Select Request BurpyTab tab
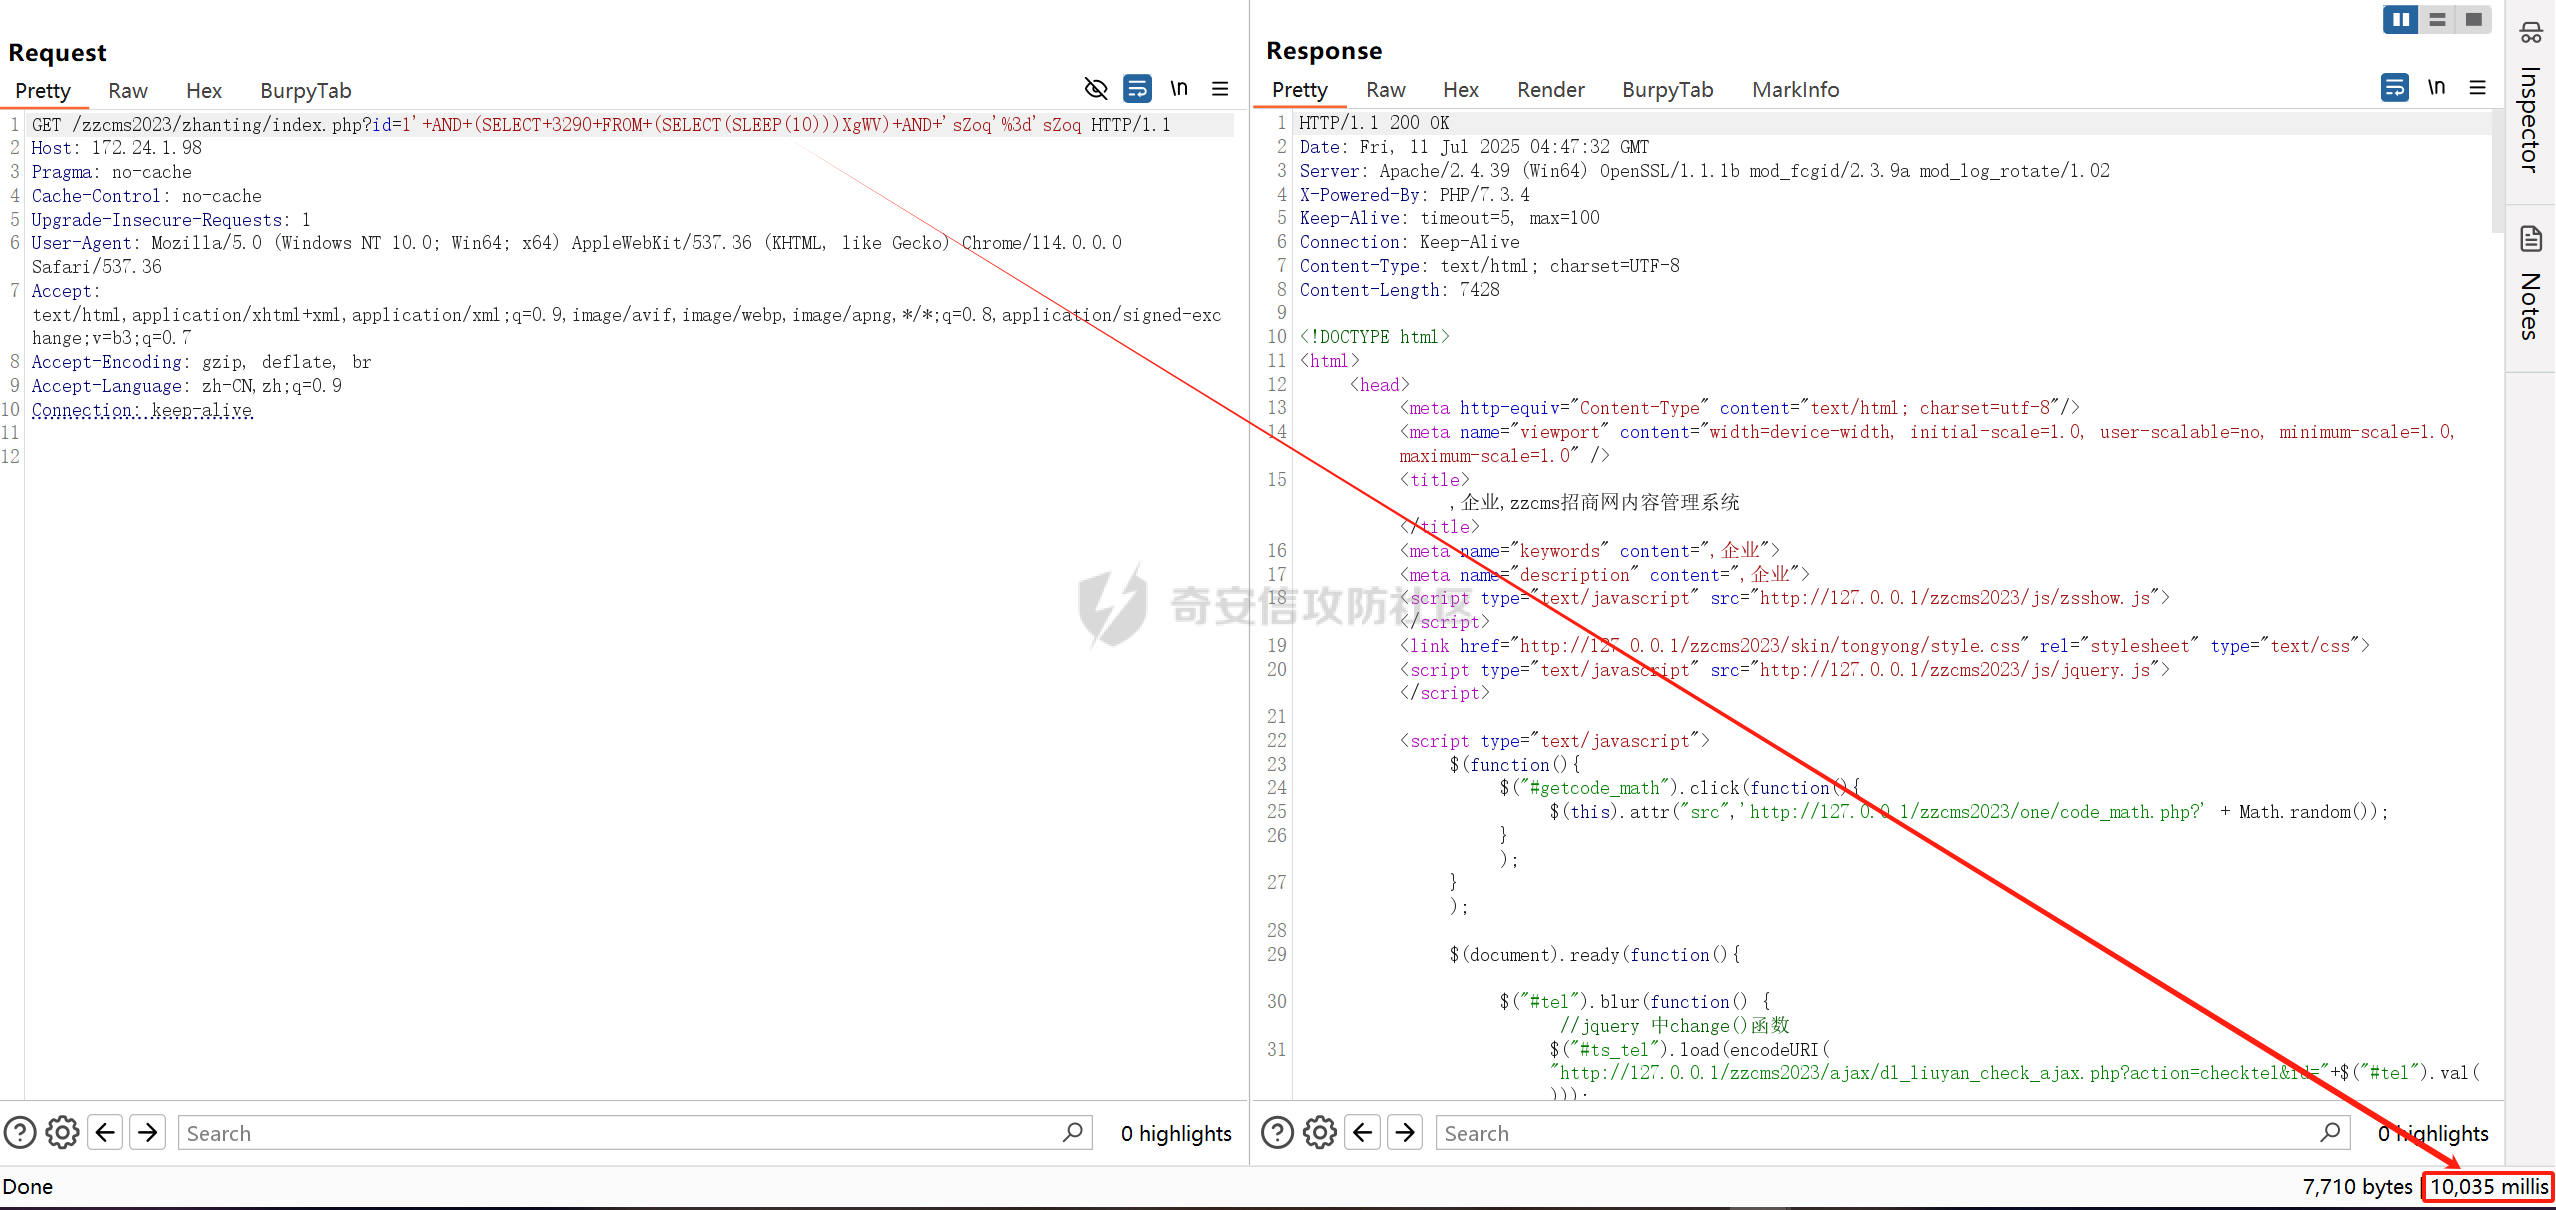 [x=306, y=91]
